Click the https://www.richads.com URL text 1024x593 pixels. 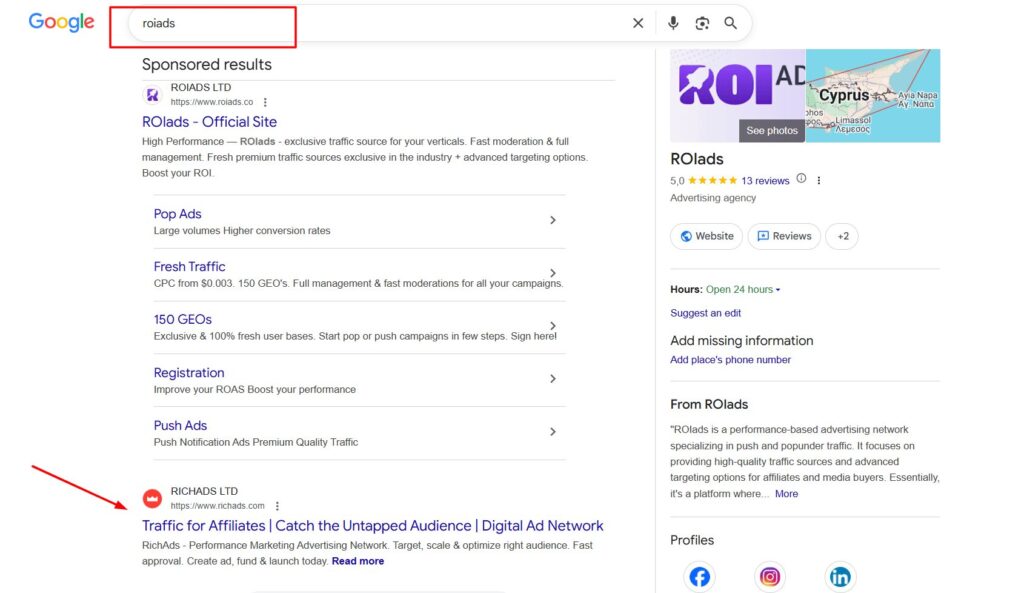217,505
